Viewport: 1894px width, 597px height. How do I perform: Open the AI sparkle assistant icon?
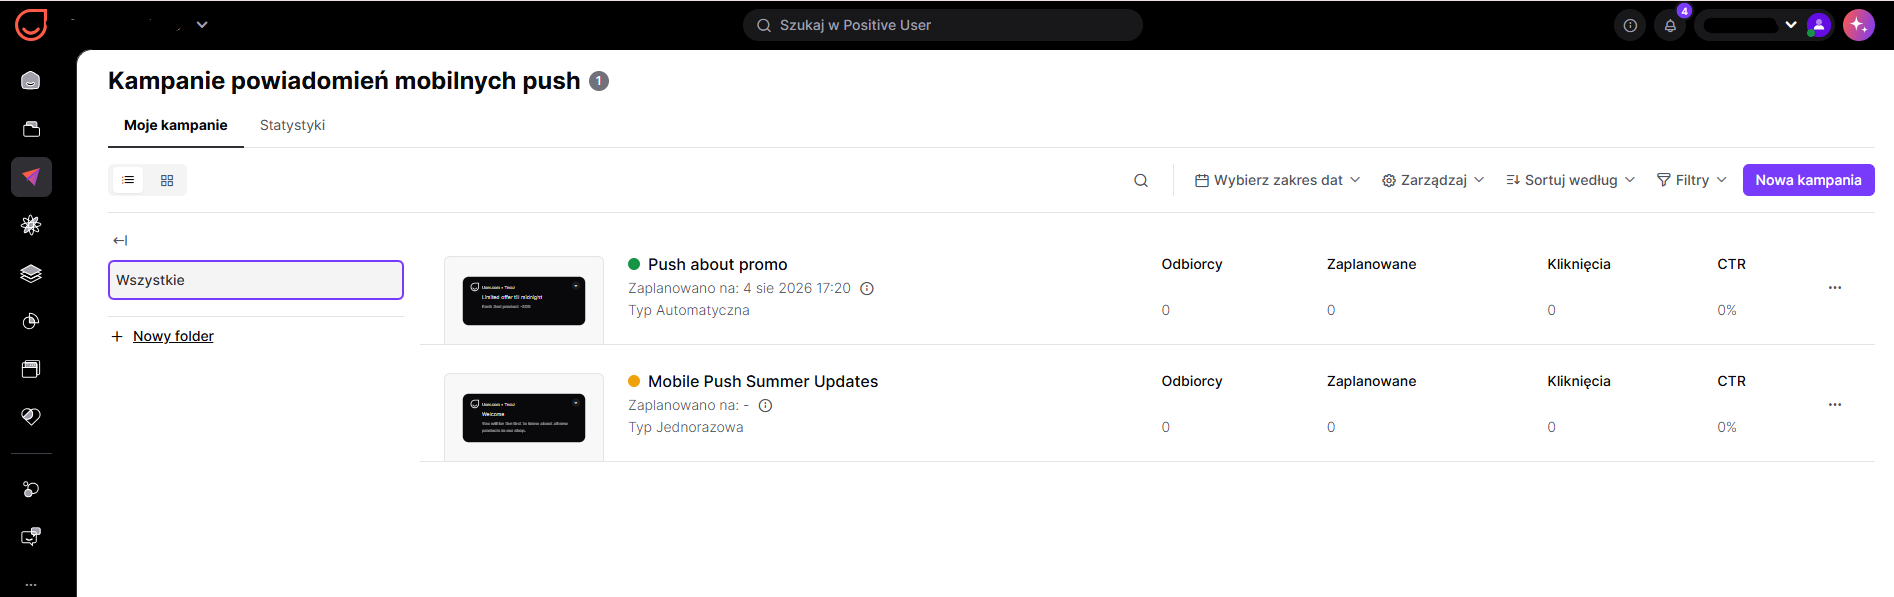coord(1859,25)
